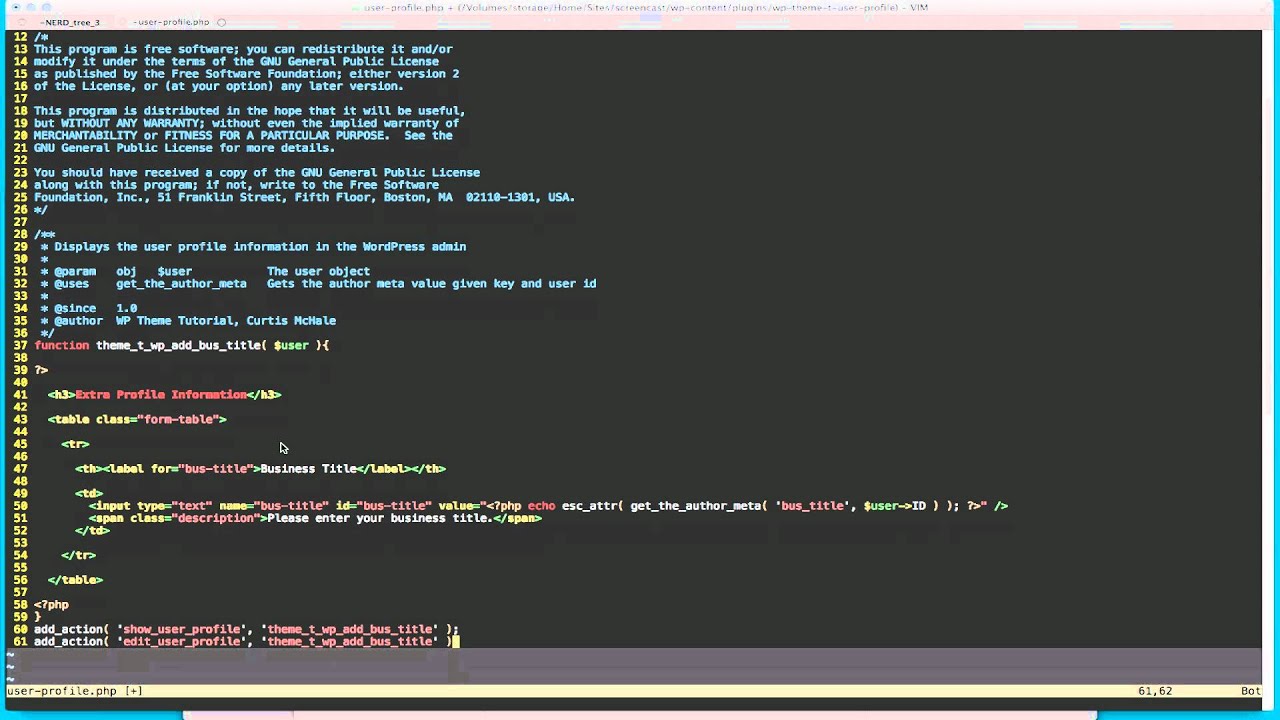Click the h3 'Extra Profile Information' line
The image size is (1280, 720).
[164, 394]
